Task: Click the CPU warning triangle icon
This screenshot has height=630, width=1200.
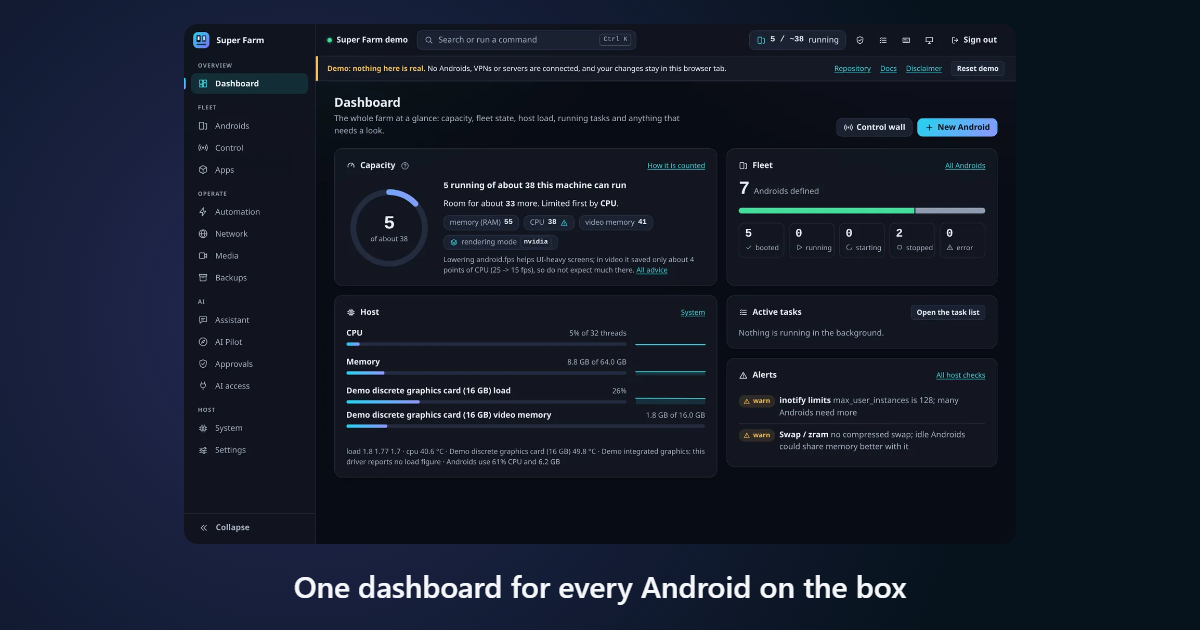Action: [564, 223]
